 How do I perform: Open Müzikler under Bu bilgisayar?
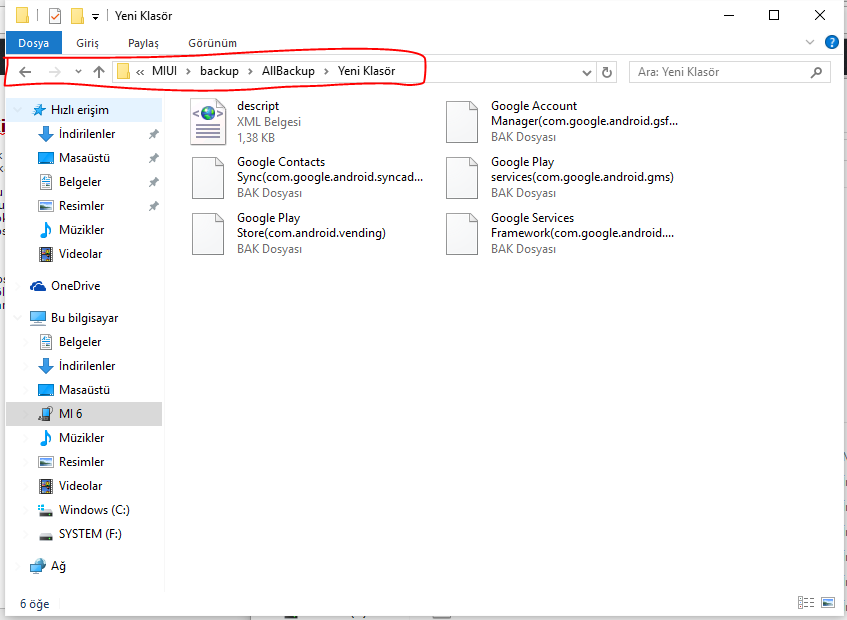pyautogui.click(x=84, y=438)
